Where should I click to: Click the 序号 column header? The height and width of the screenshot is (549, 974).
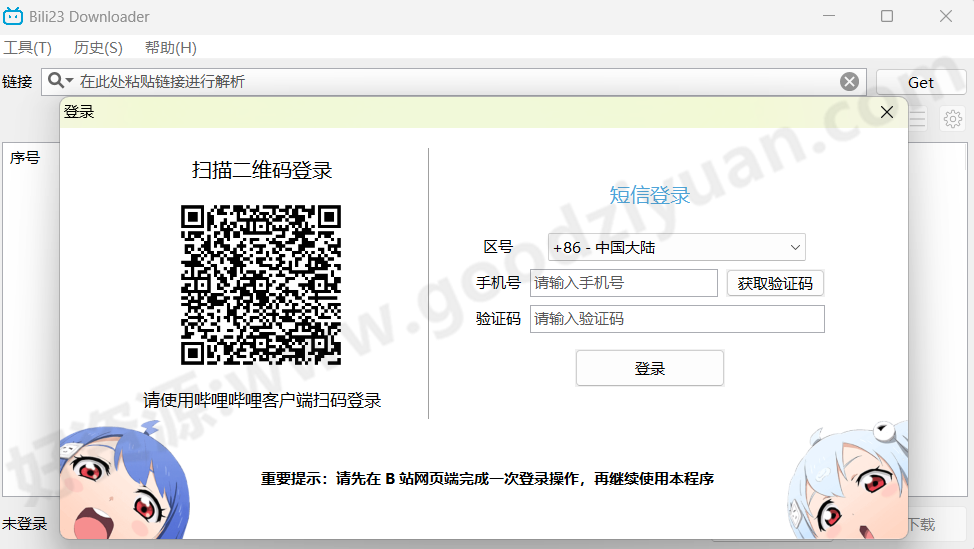pyautogui.click(x=25, y=158)
